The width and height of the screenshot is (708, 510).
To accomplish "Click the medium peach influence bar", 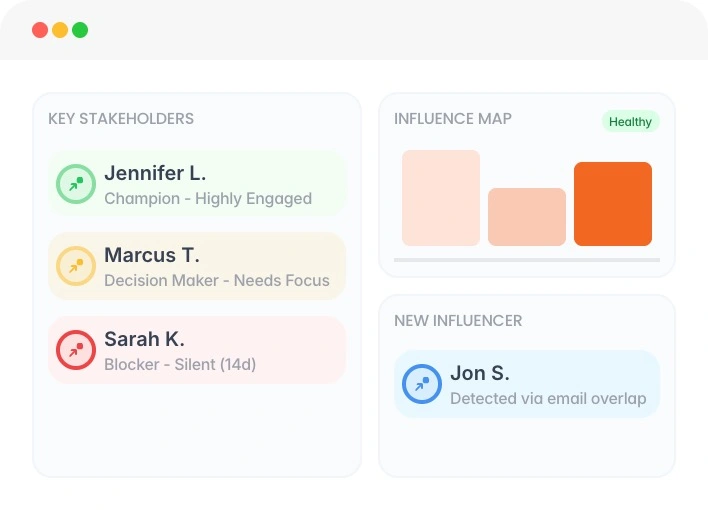I will tap(527, 217).
